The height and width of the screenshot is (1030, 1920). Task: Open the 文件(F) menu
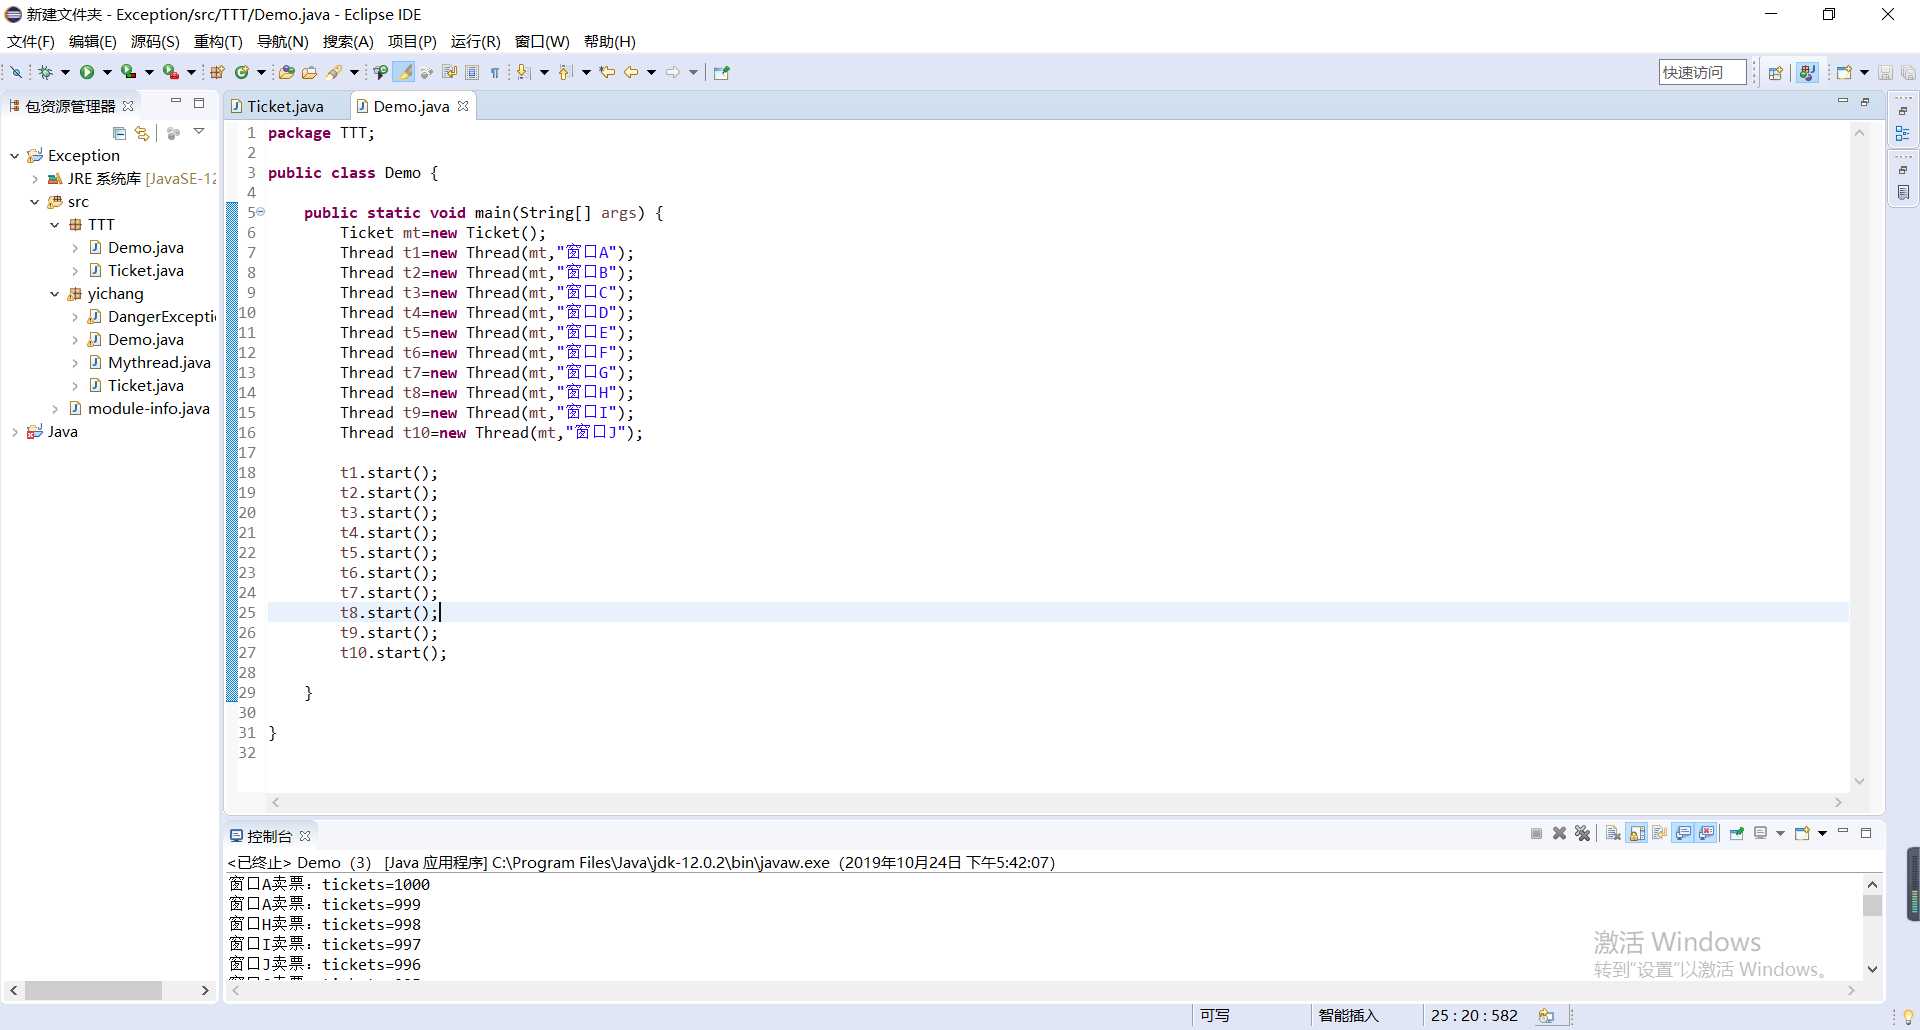click(31, 41)
